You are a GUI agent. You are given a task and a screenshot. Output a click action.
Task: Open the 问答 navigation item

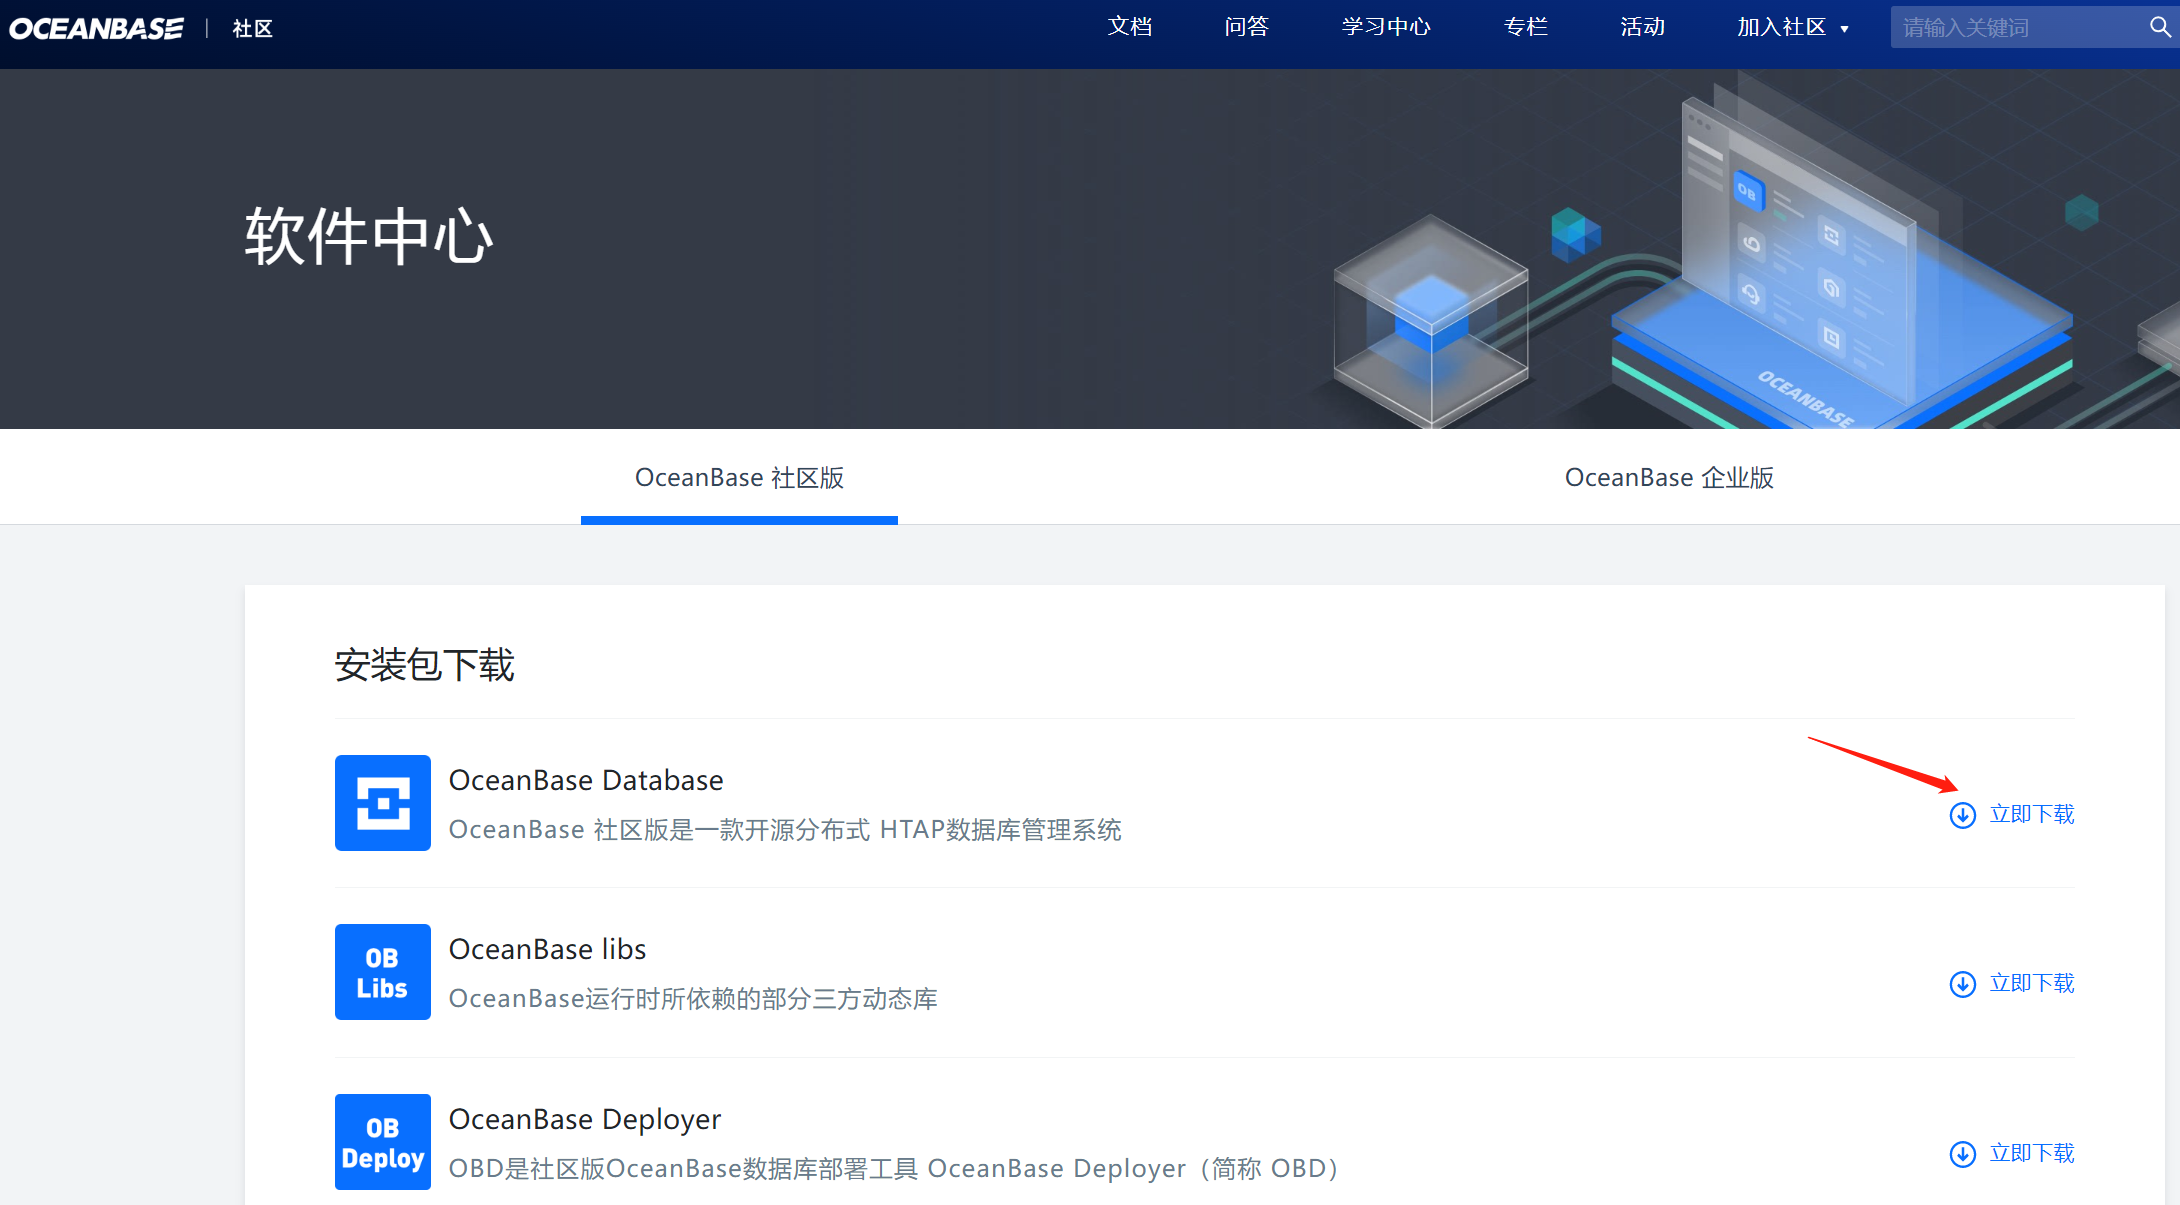1246,27
